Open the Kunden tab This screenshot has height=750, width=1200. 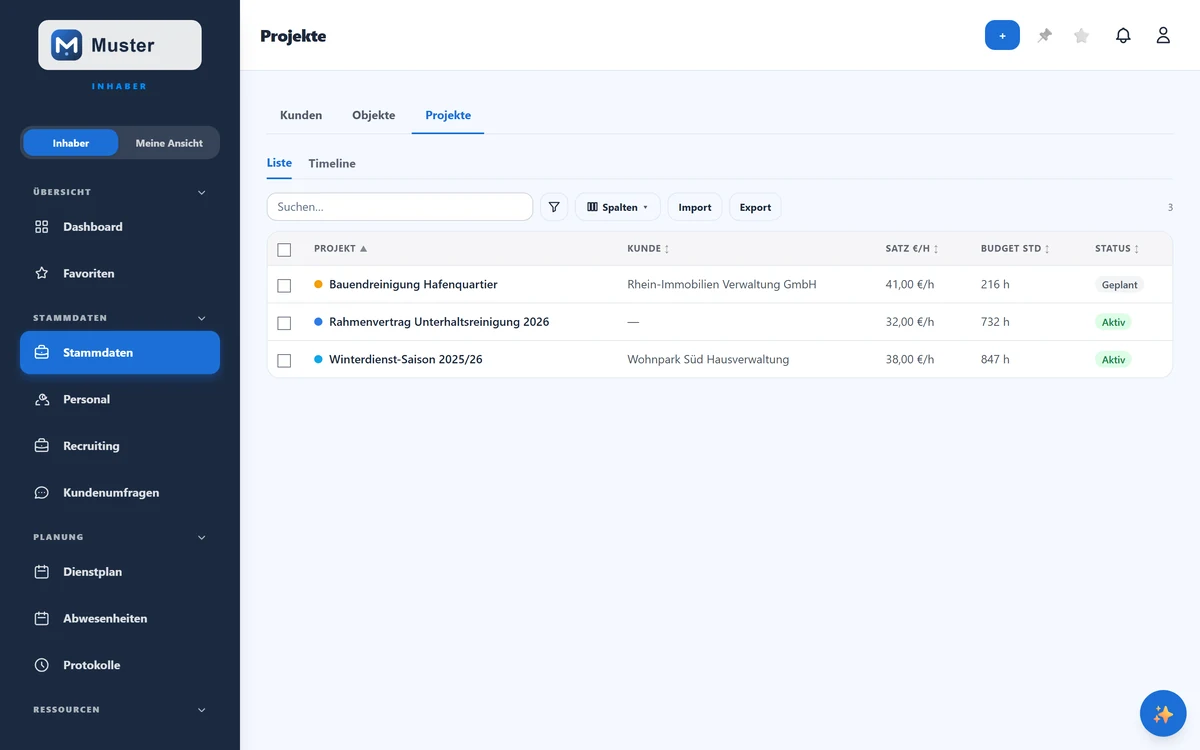click(x=301, y=115)
